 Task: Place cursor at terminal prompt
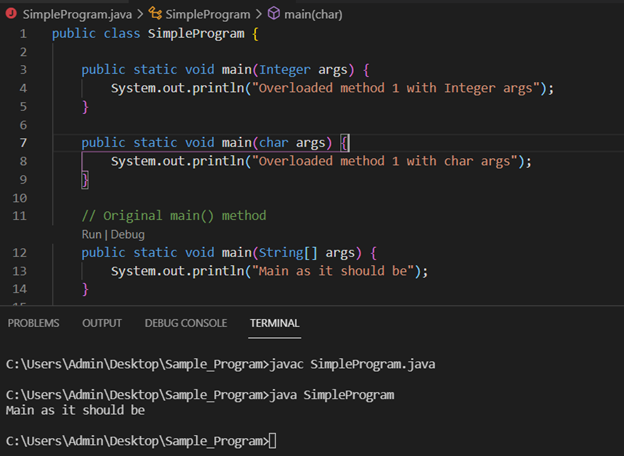coord(273,441)
